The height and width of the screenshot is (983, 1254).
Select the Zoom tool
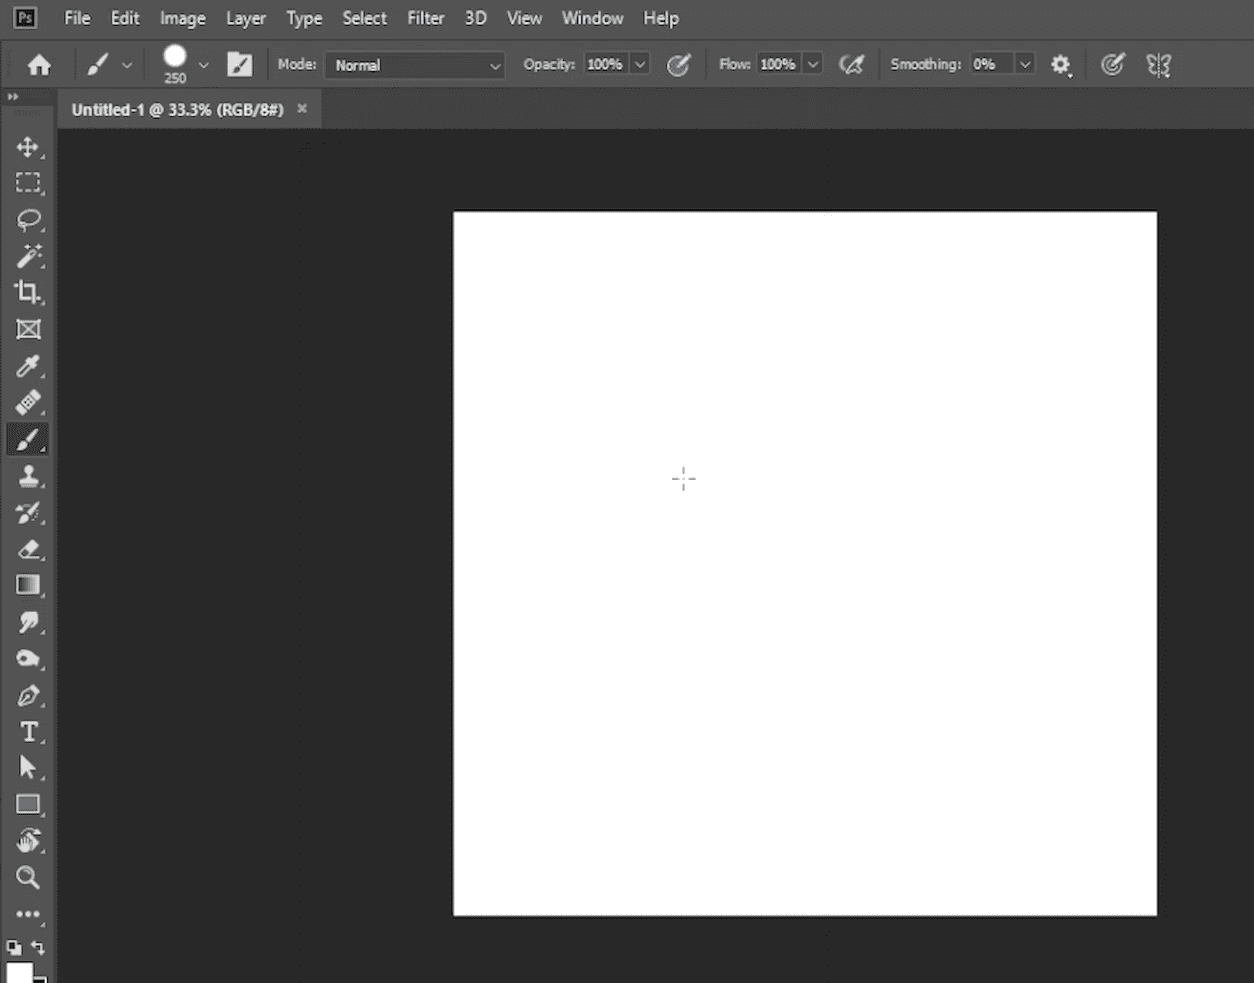pos(27,877)
